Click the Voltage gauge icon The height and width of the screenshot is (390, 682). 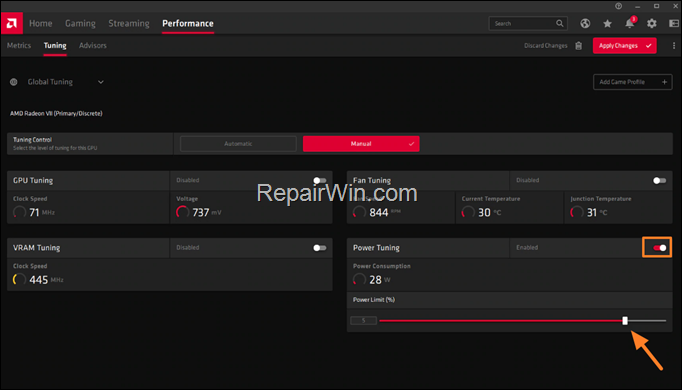pos(182,212)
